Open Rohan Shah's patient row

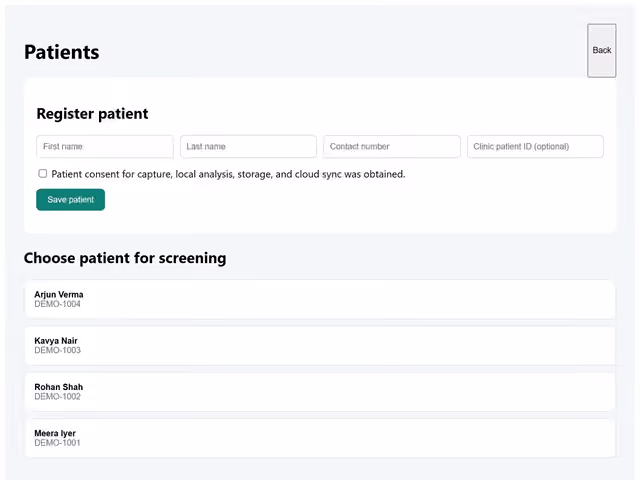[x=320, y=391]
